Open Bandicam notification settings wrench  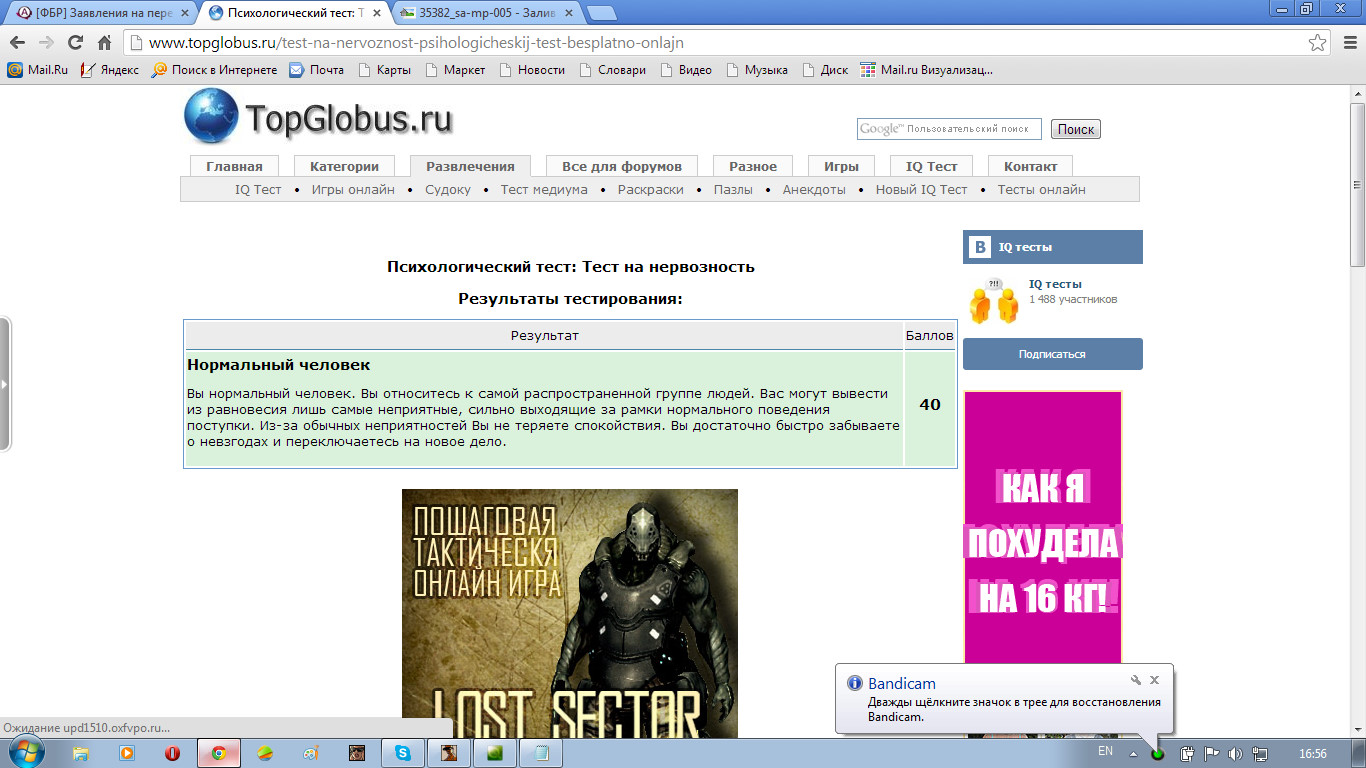[x=1136, y=680]
